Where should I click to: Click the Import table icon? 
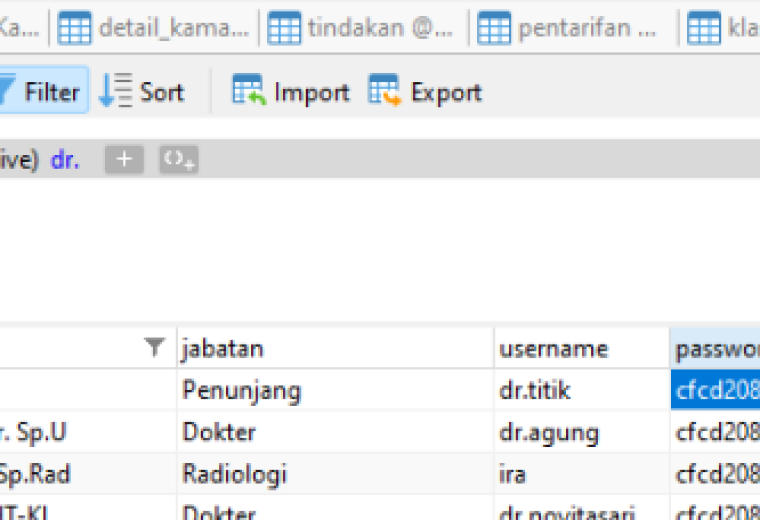point(249,90)
